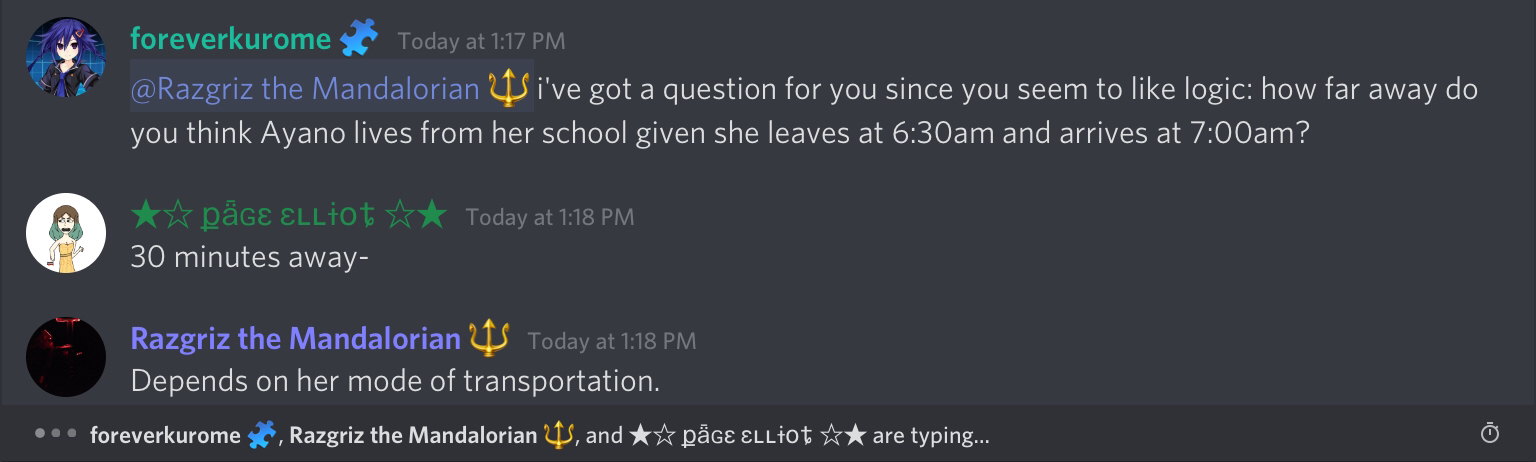This screenshot has height=462, width=1536.
Task: Click Page Elliot's green starred username
Action: (289, 215)
